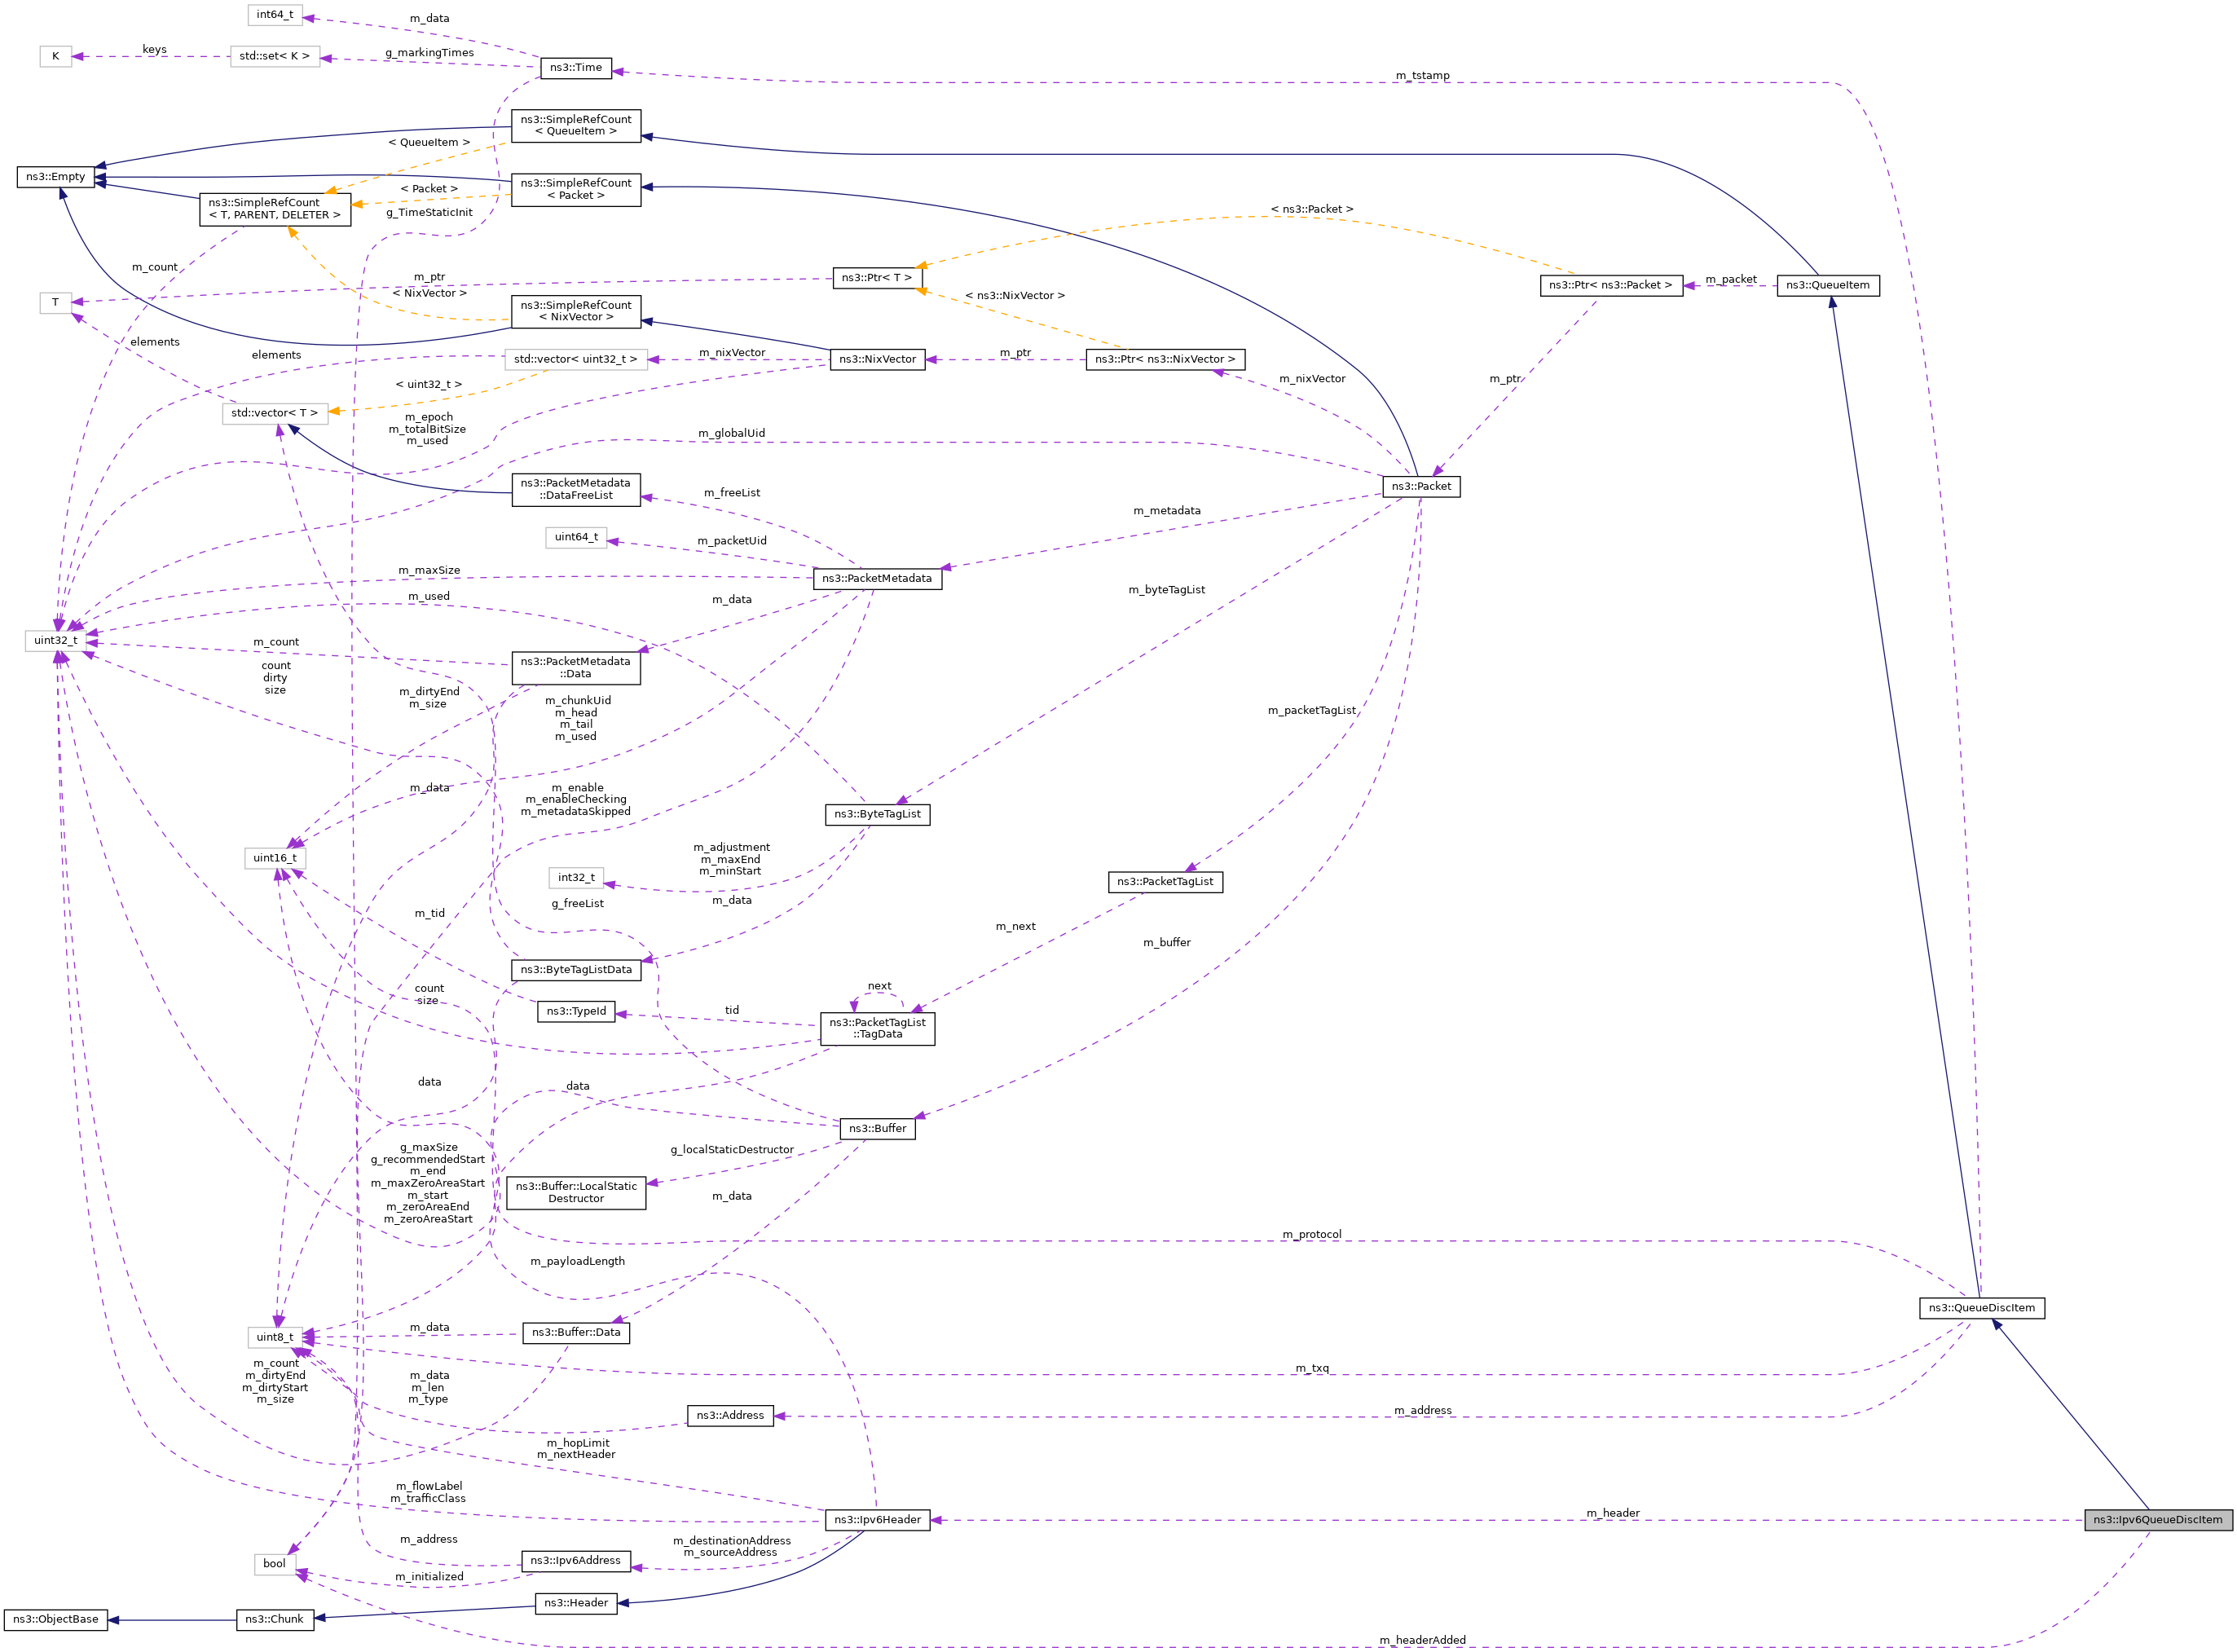
Task: Click the int32_t type node
Action: point(575,878)
